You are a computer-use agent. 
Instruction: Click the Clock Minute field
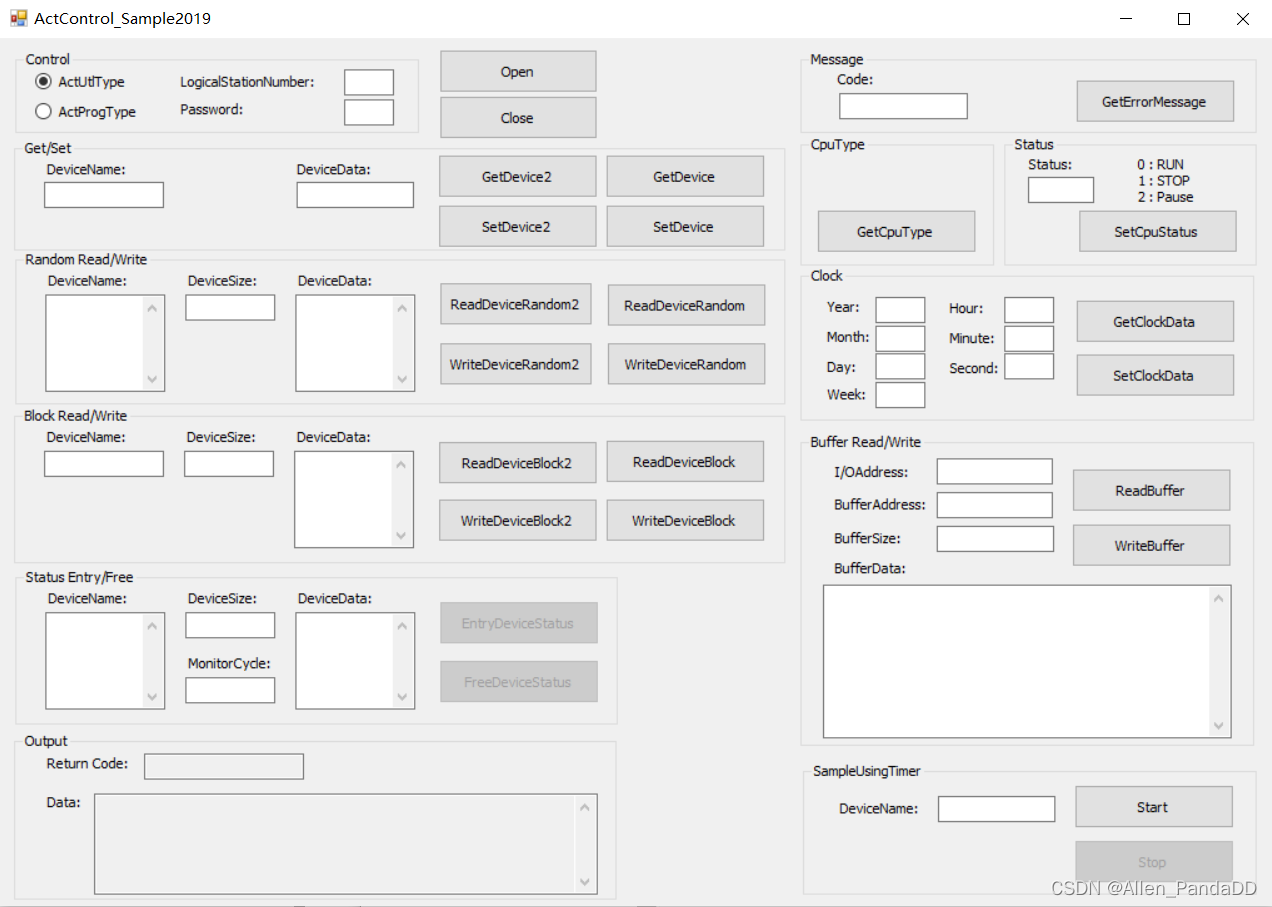[1029, 338]
